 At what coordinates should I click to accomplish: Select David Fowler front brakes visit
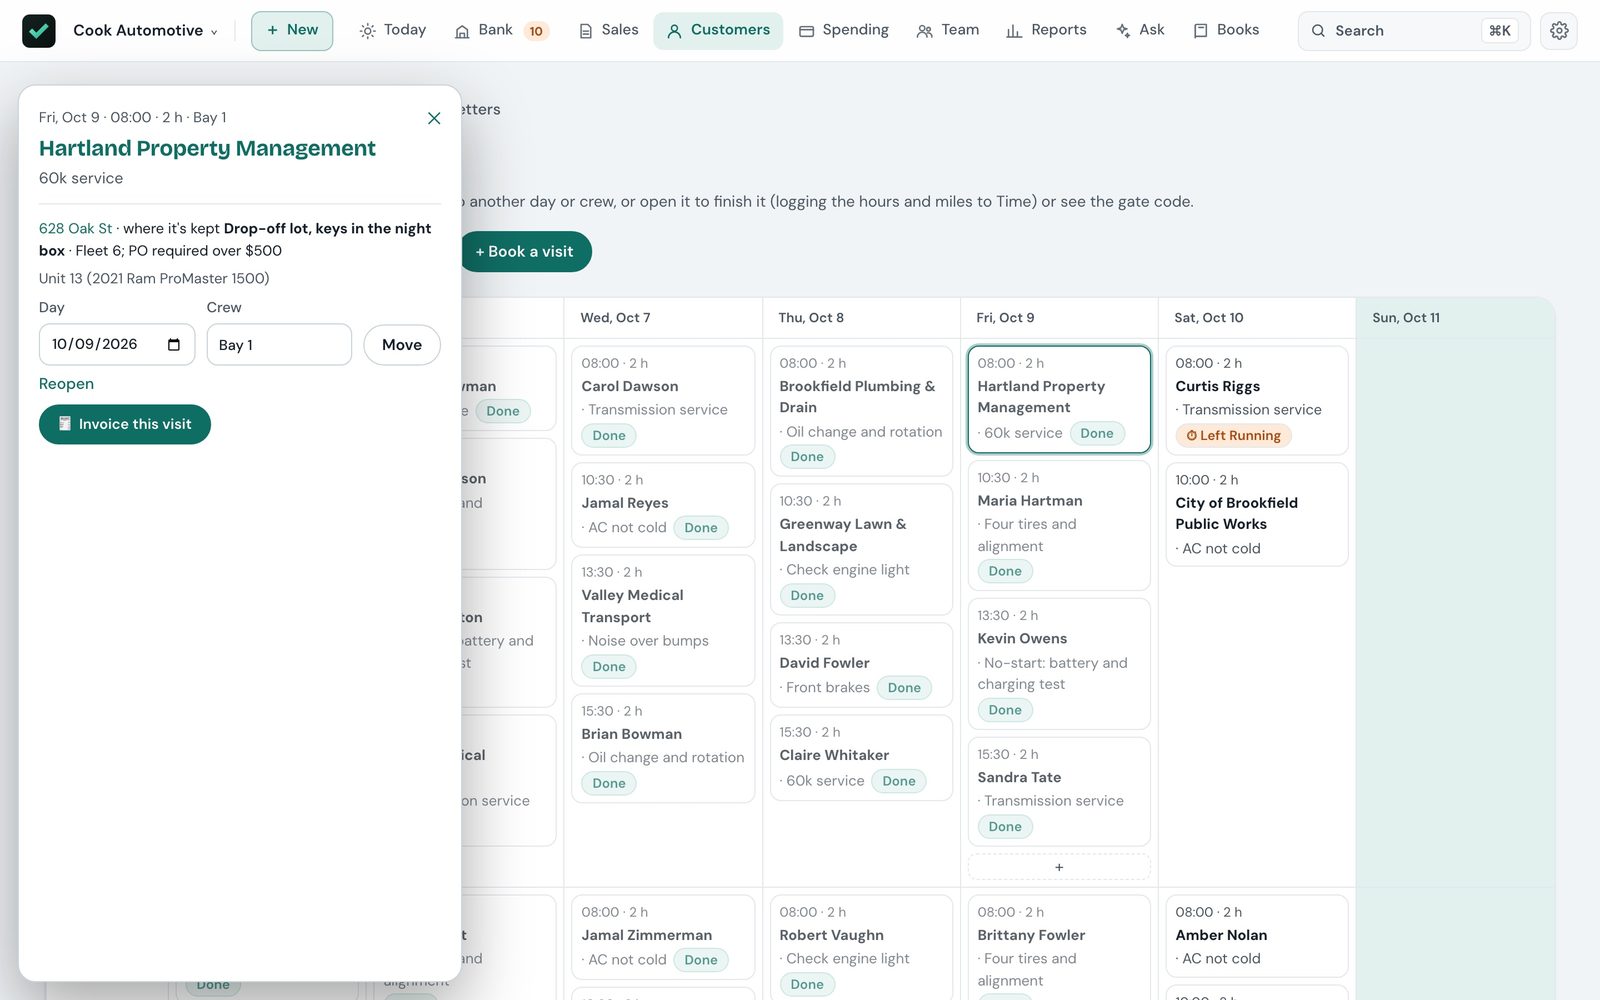[861, 665]
